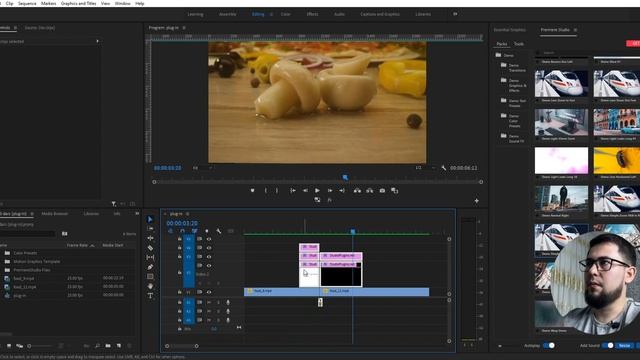Export a frame with the camera icon
Viewport: 640px width, 360px height.
tap(382, 191)
